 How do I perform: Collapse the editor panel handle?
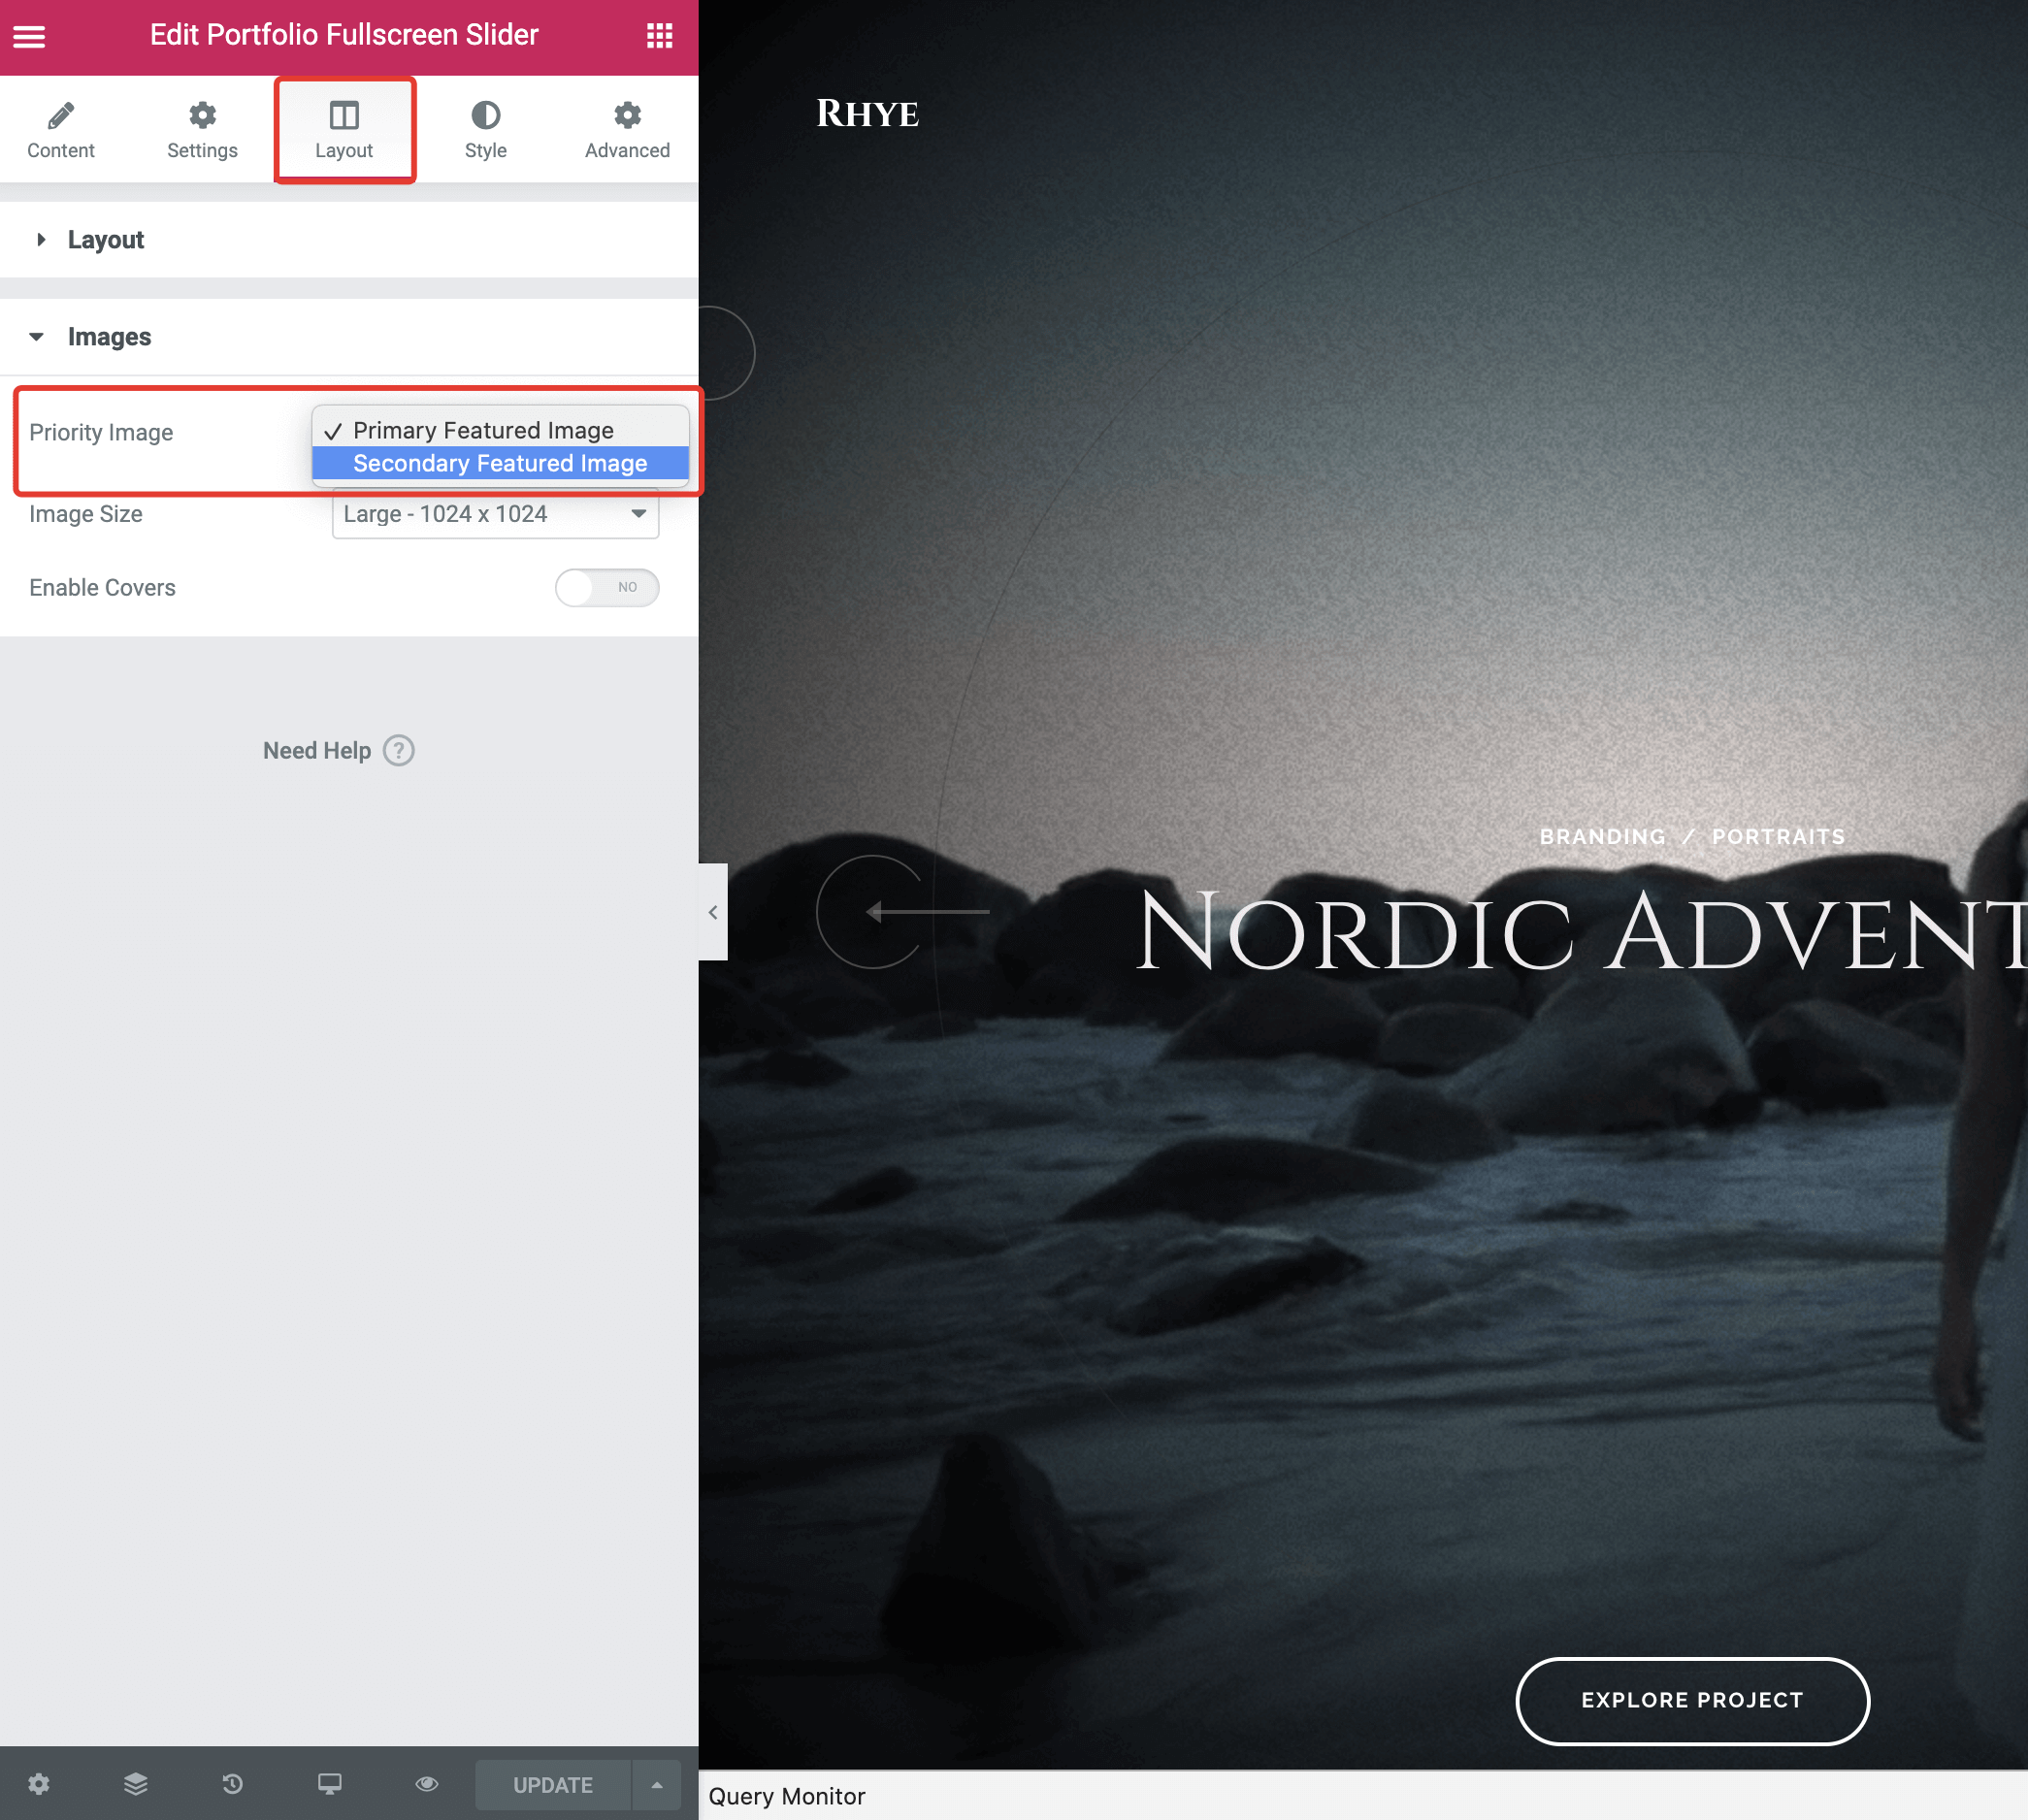713,911
